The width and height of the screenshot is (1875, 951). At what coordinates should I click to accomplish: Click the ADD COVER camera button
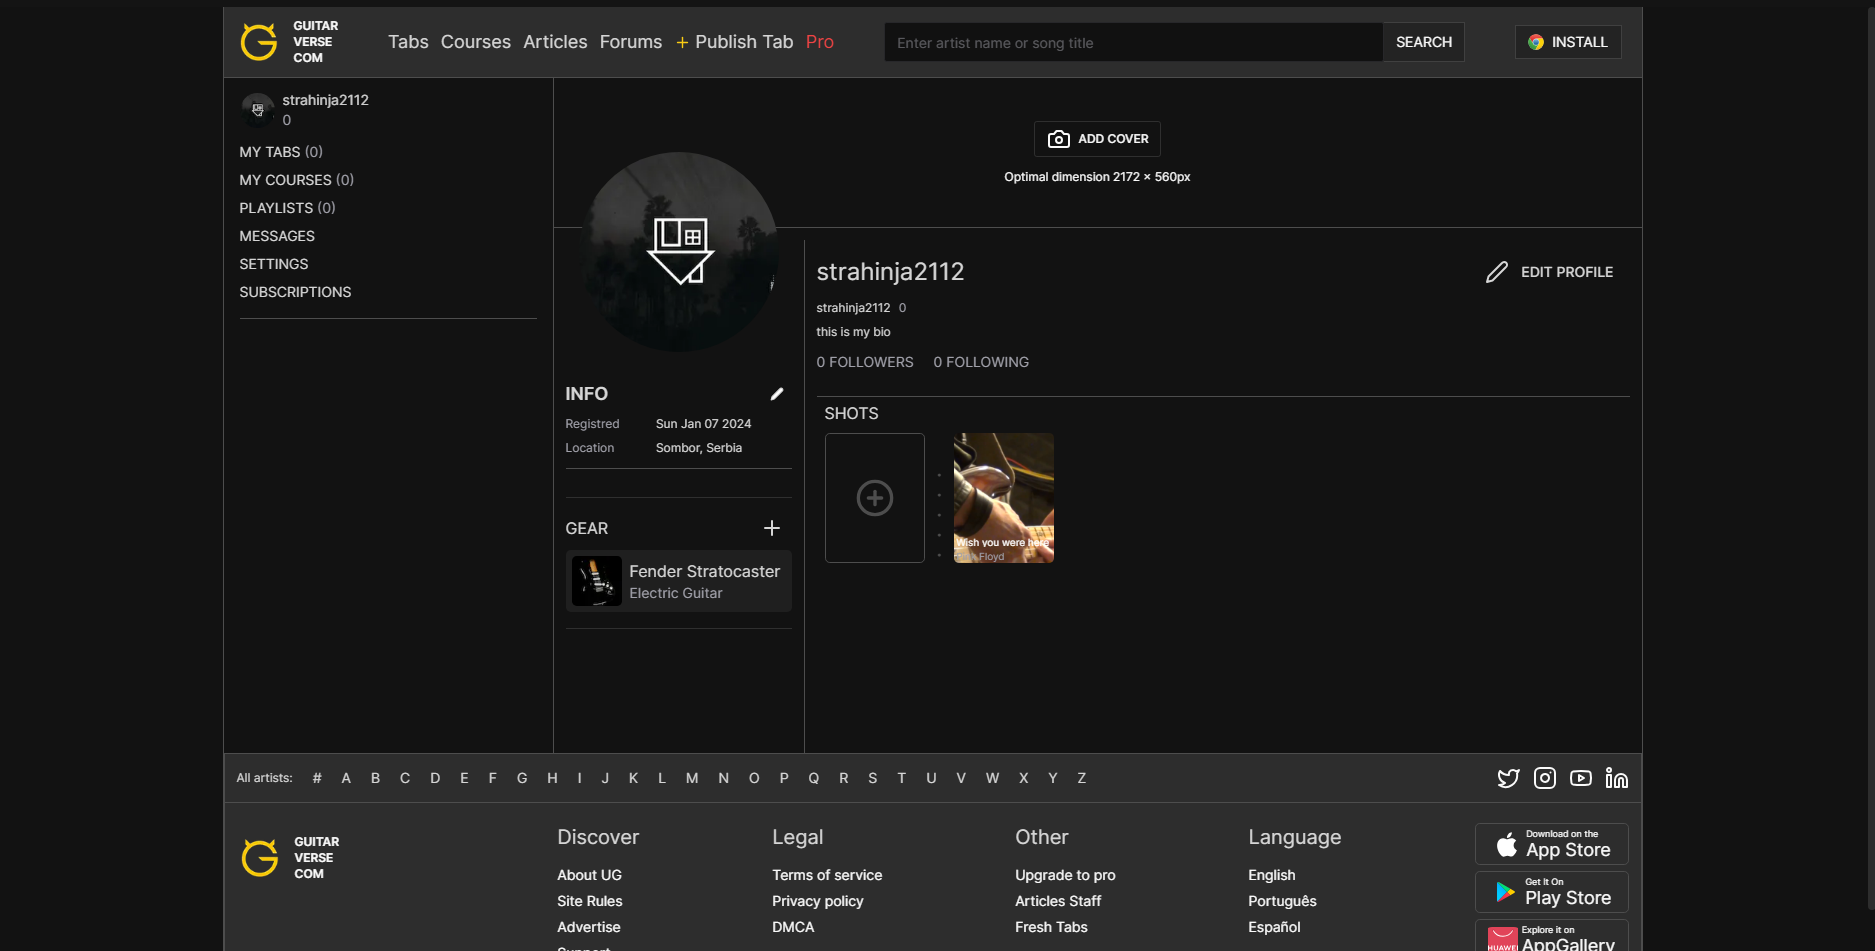pyautogui.click(x=1097, y=139)
